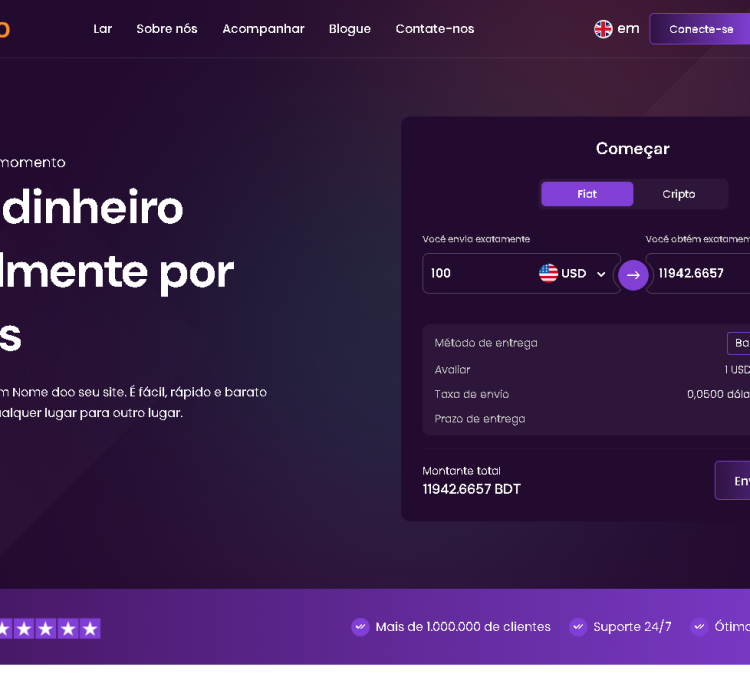Click the send amount field showing 100
This screenshot has height=690, width=750.
coord(478,274)
